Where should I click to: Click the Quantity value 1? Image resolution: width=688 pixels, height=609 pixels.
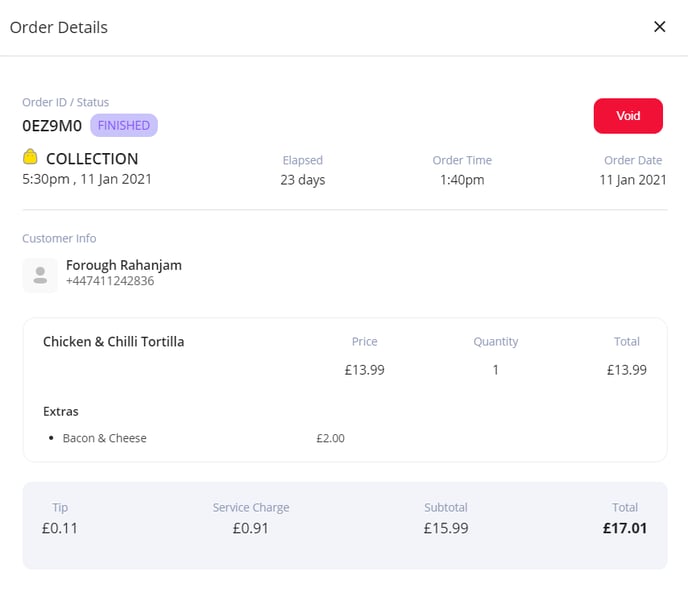[495, 370]
